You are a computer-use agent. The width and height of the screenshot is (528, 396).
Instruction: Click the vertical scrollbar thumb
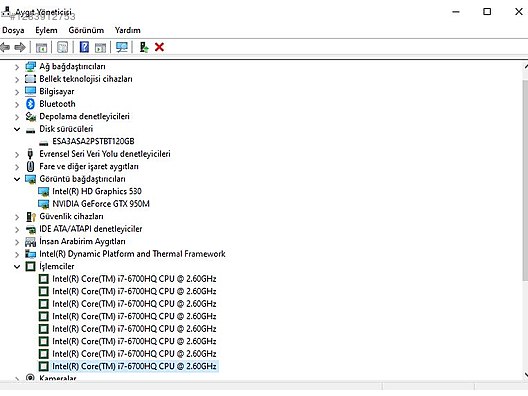click(525, 179)
